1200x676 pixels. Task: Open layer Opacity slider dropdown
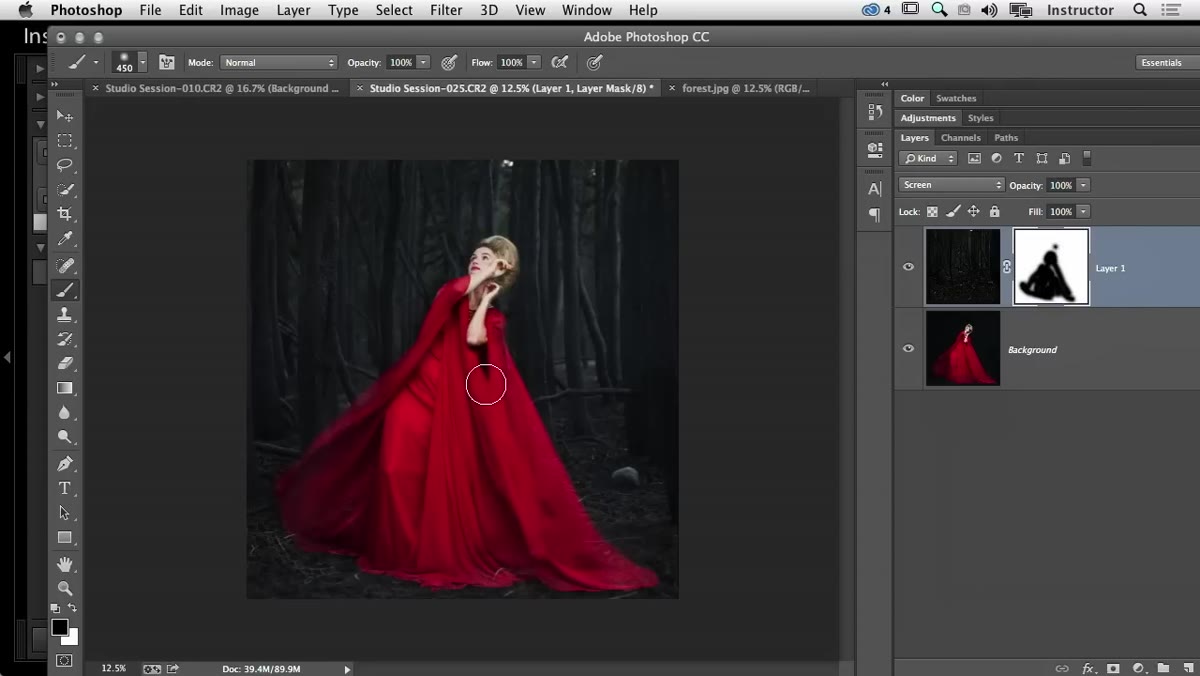1083,185
